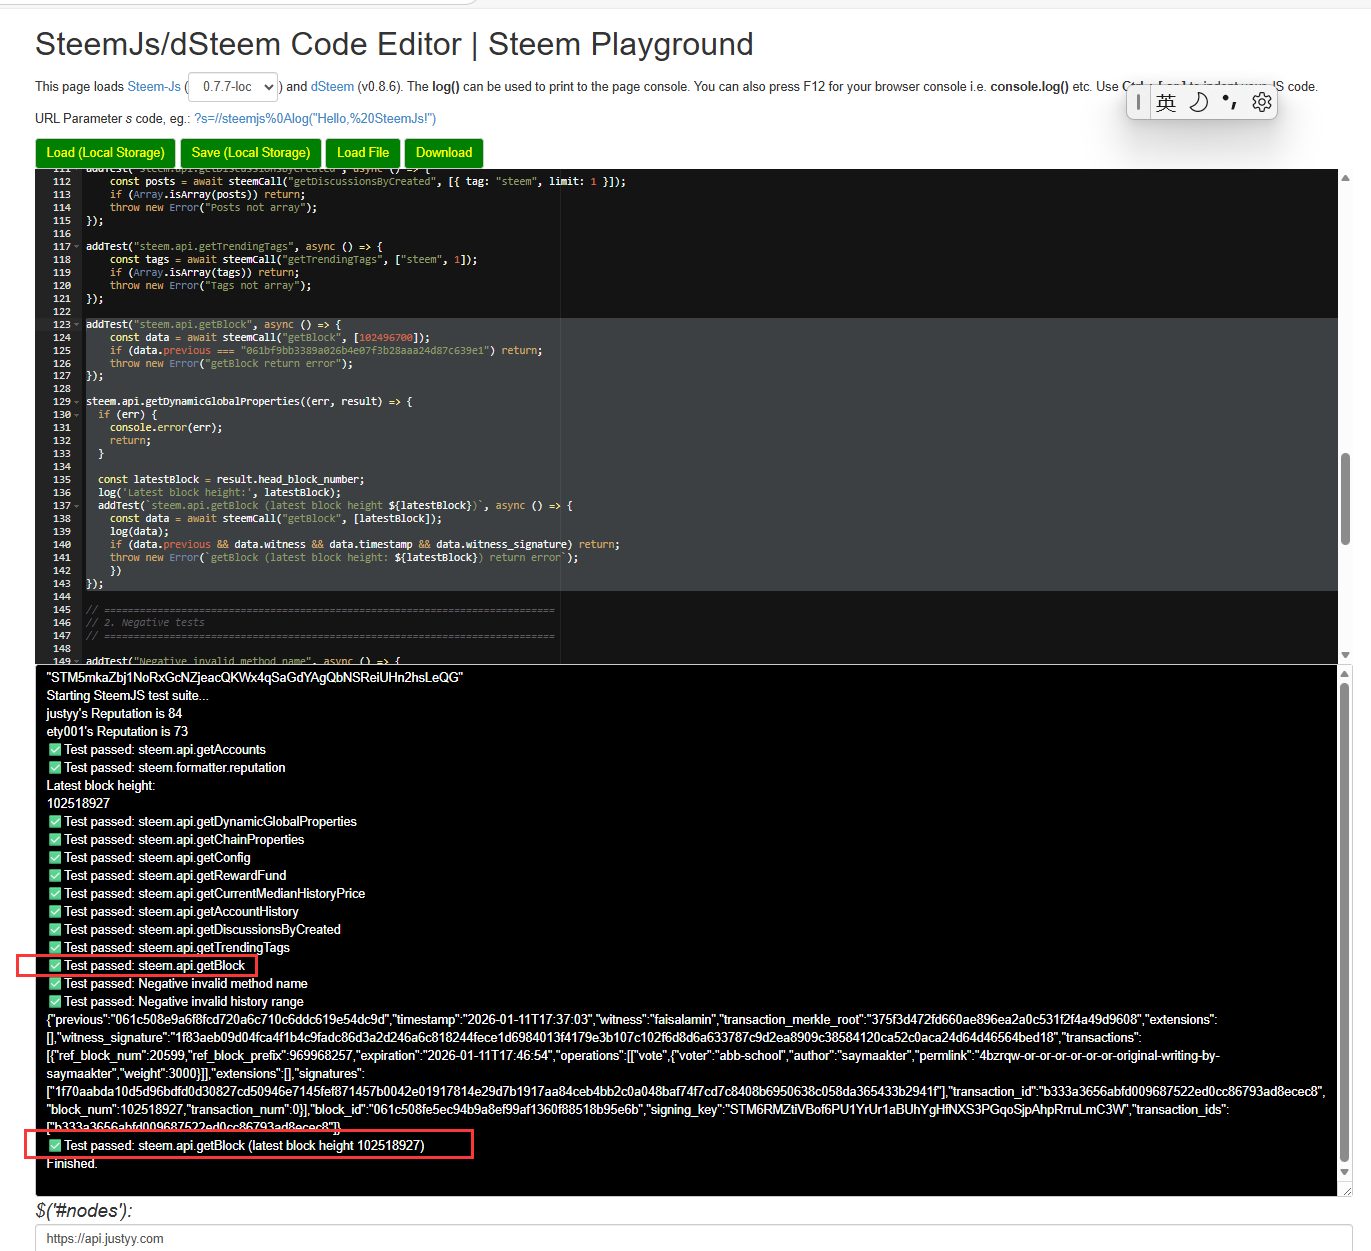Click the IME toolbar drag handle bar
The height and width of the screenshot is (1251, 1371).
pos(1138,102)
